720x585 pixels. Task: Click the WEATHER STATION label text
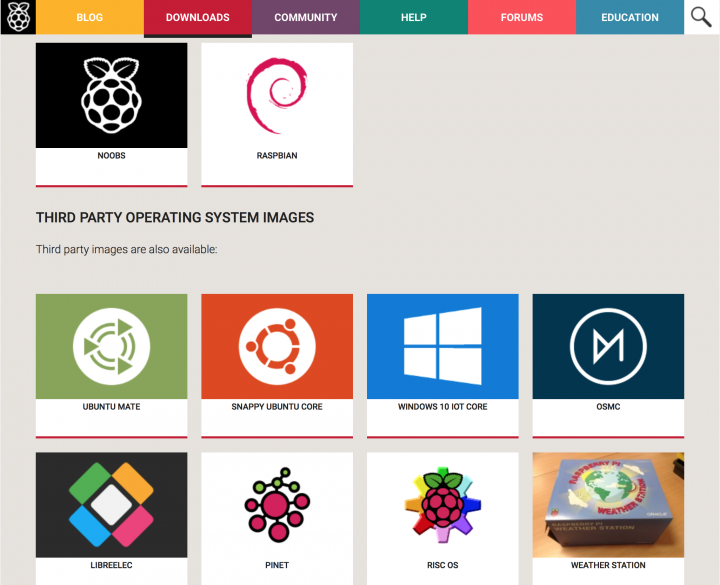(608, 565)
